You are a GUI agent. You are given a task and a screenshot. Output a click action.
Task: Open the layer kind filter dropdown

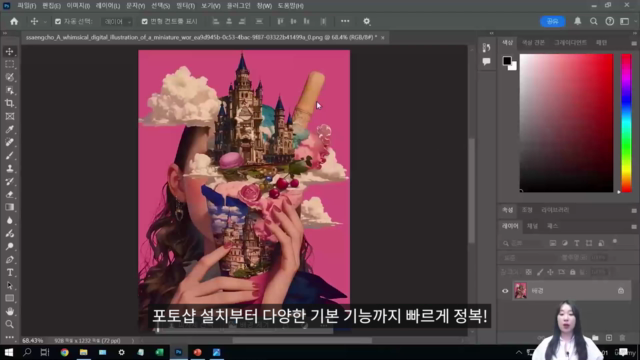click(x=522, y=243)
